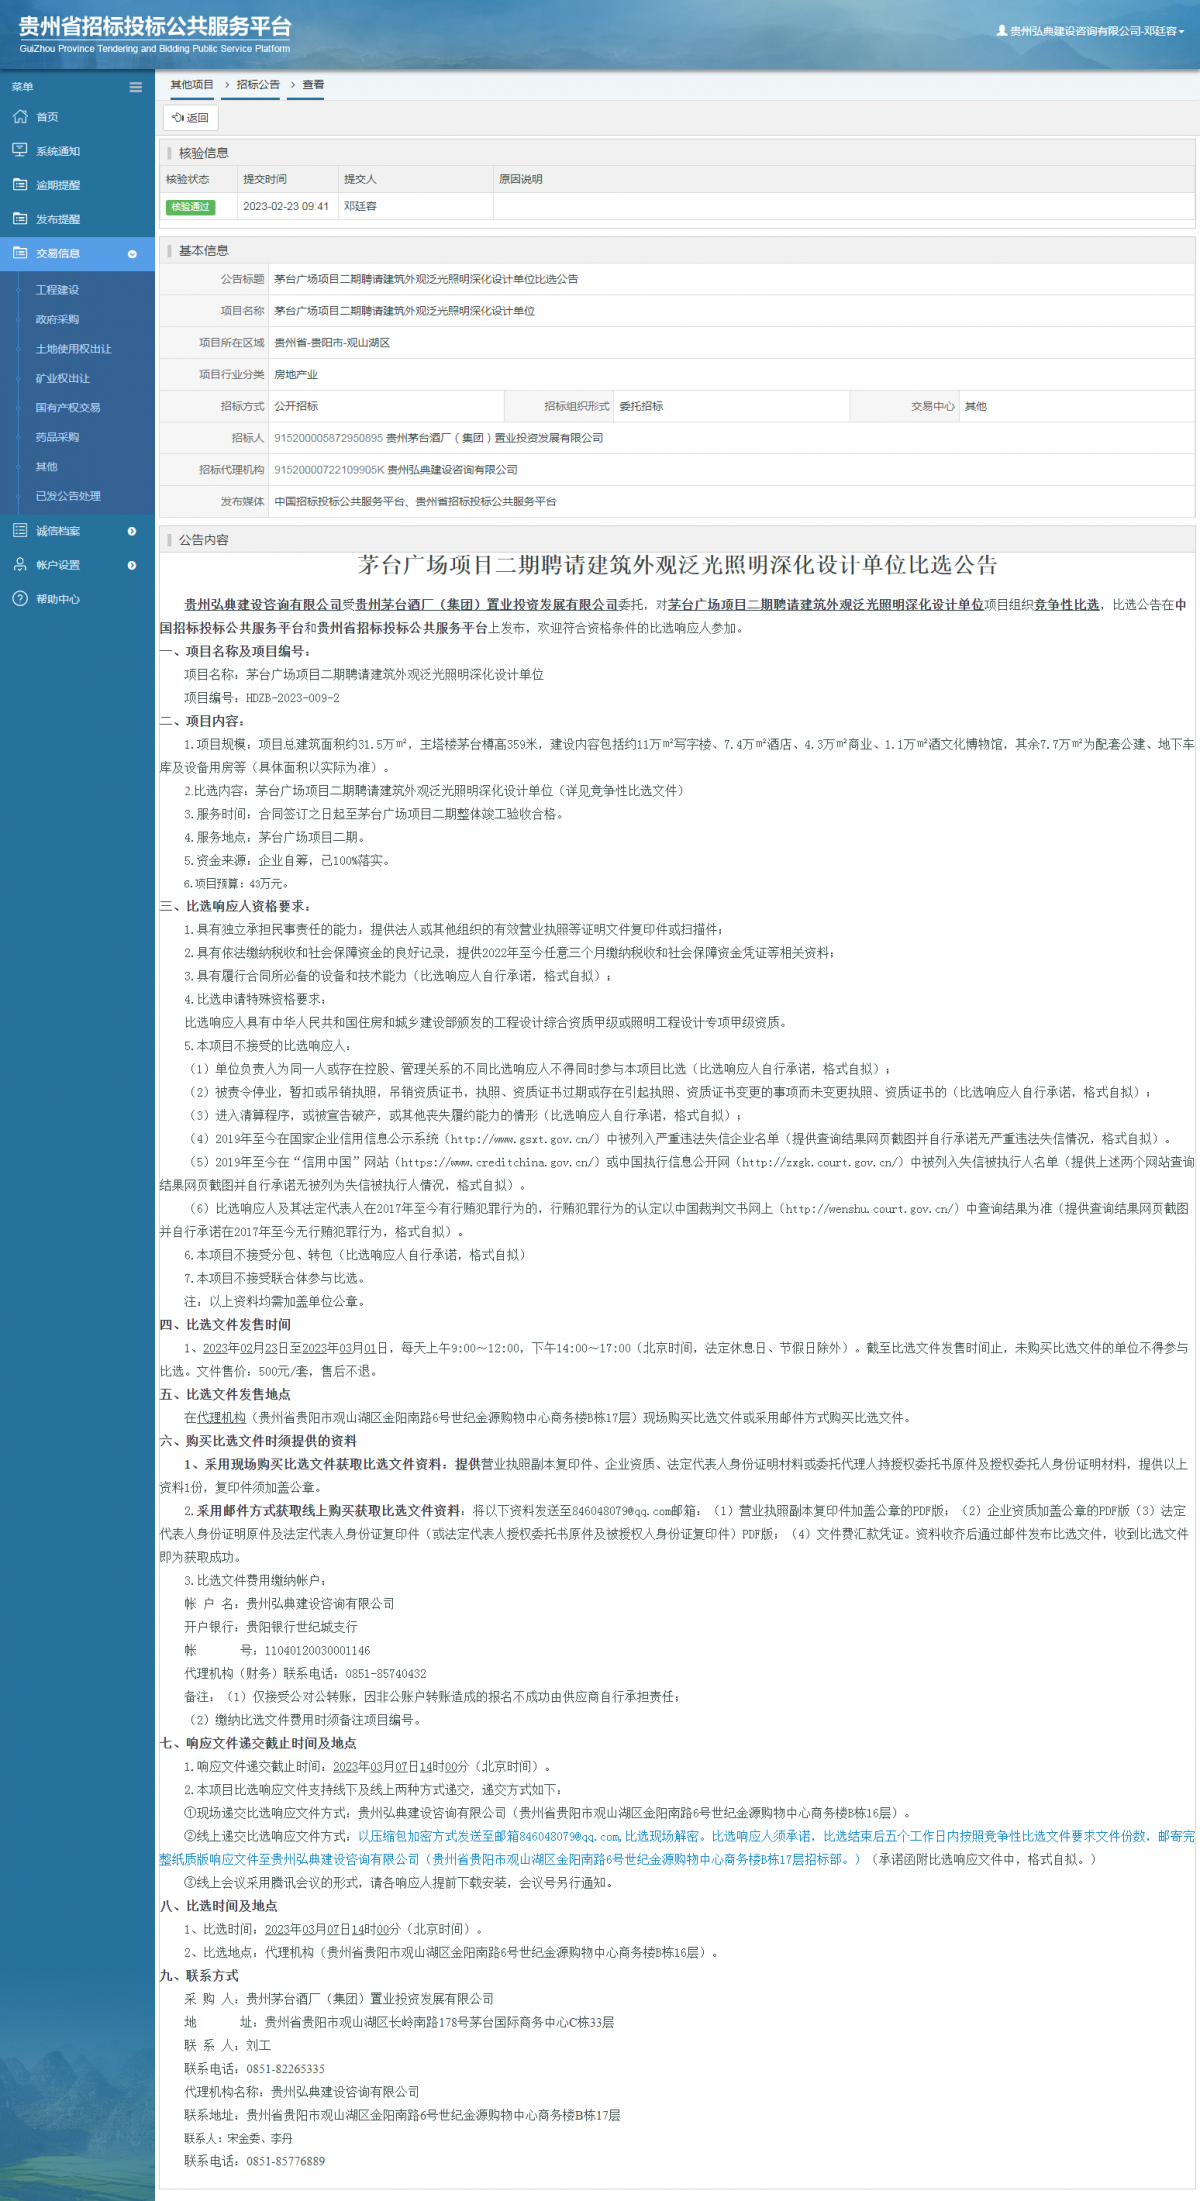Screen dimensions: 1200x2201
Task: Click the agency phone 0851-85776889
Action: (x=286, y=2161)
